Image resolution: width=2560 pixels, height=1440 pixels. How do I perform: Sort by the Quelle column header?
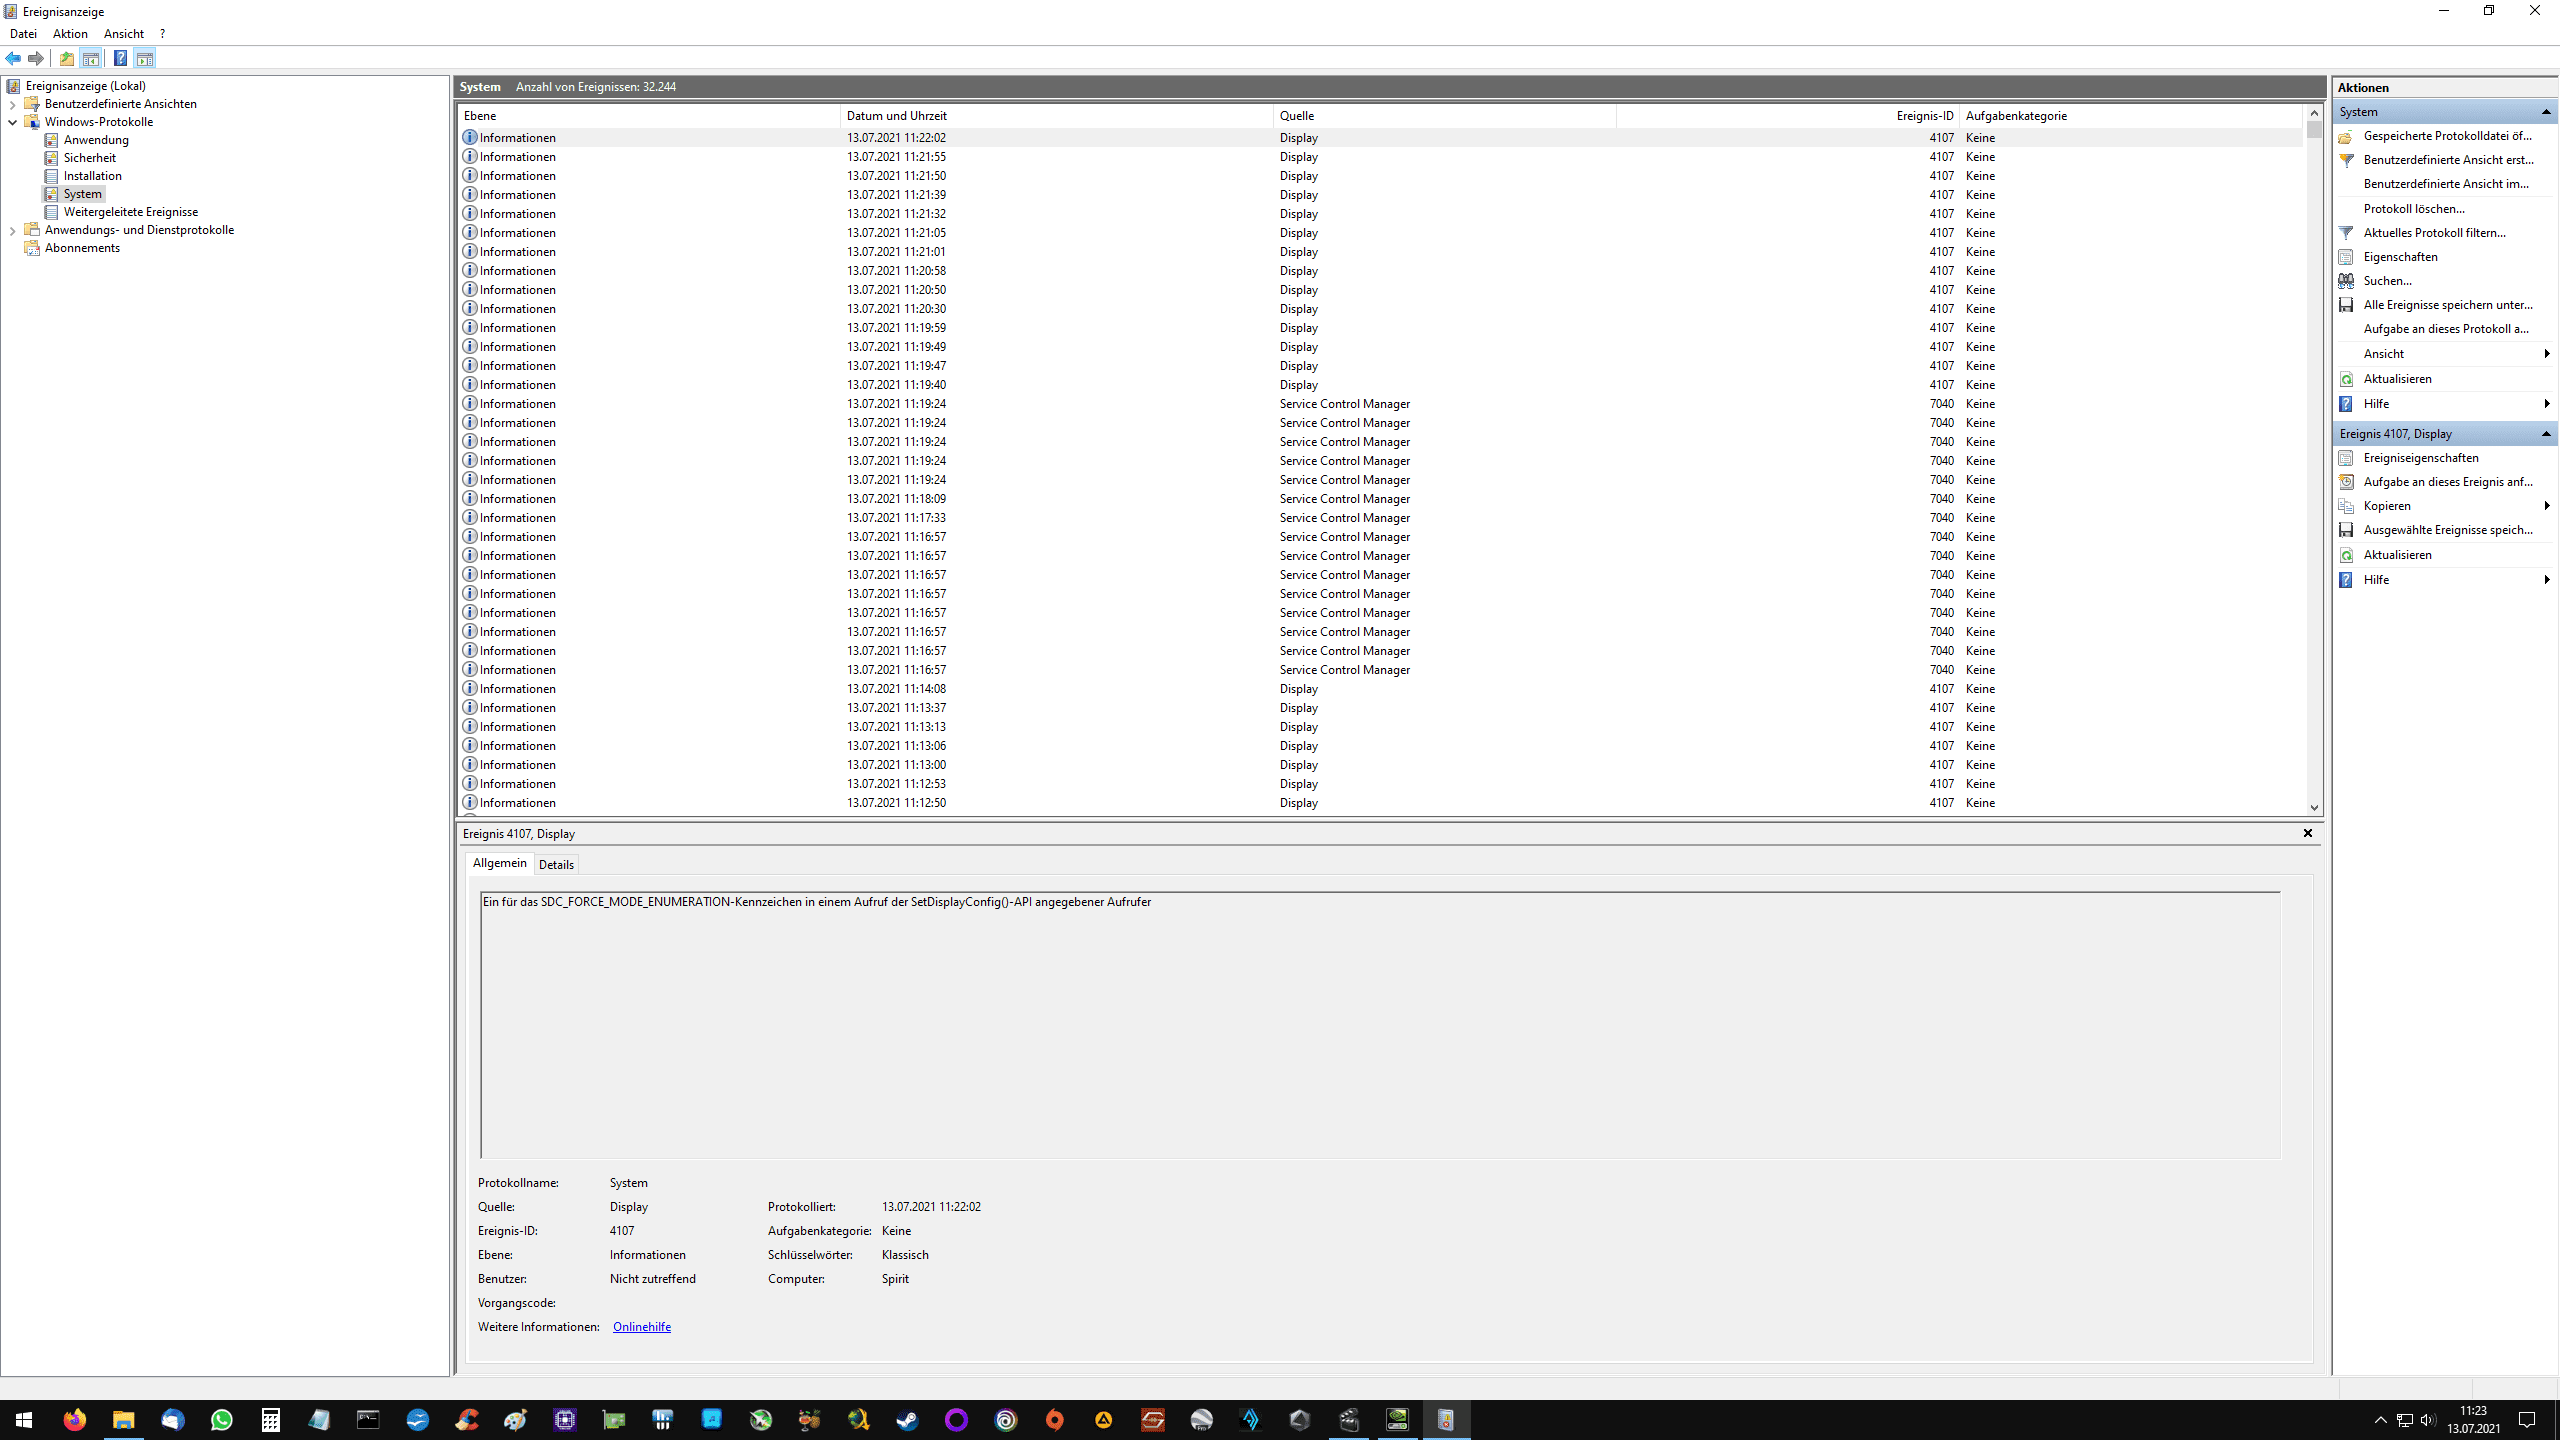[1444, 116]
